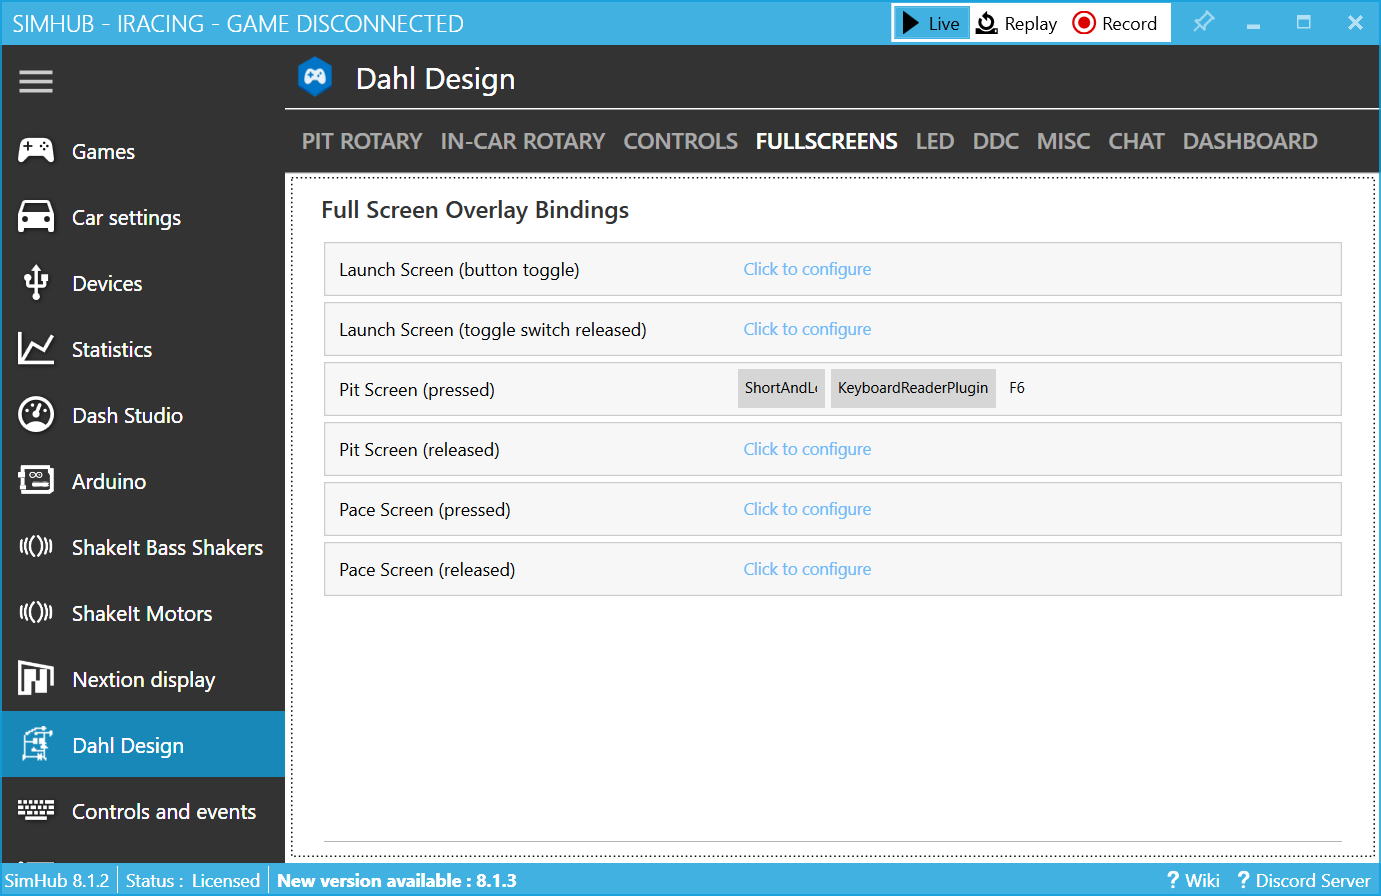Expand the hamburger menu

[36, 81]
